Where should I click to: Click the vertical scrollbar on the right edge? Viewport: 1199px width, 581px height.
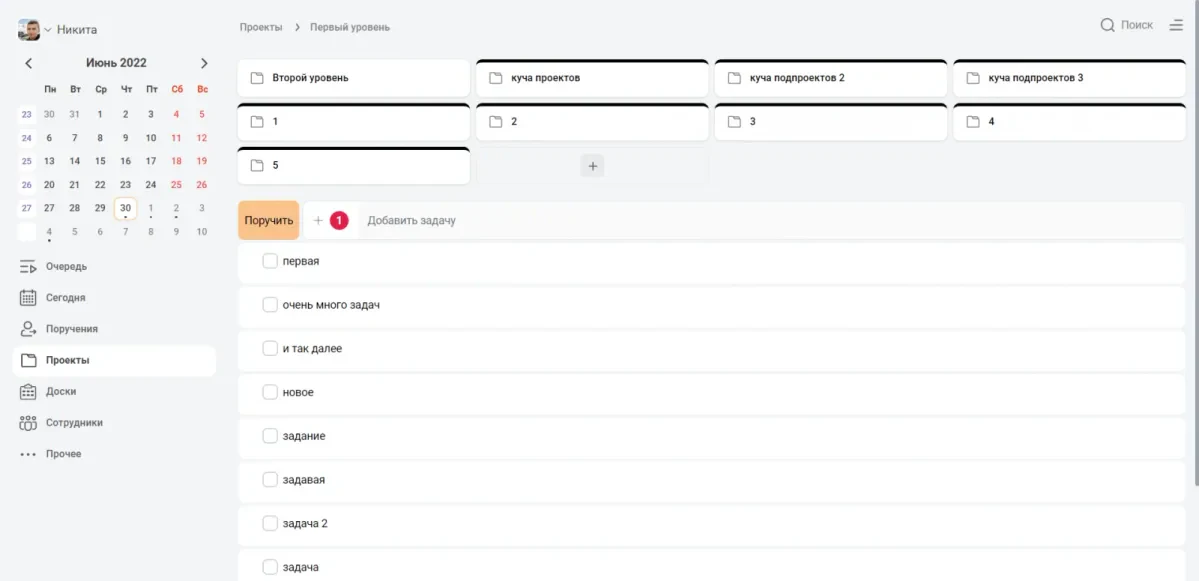1196,242
